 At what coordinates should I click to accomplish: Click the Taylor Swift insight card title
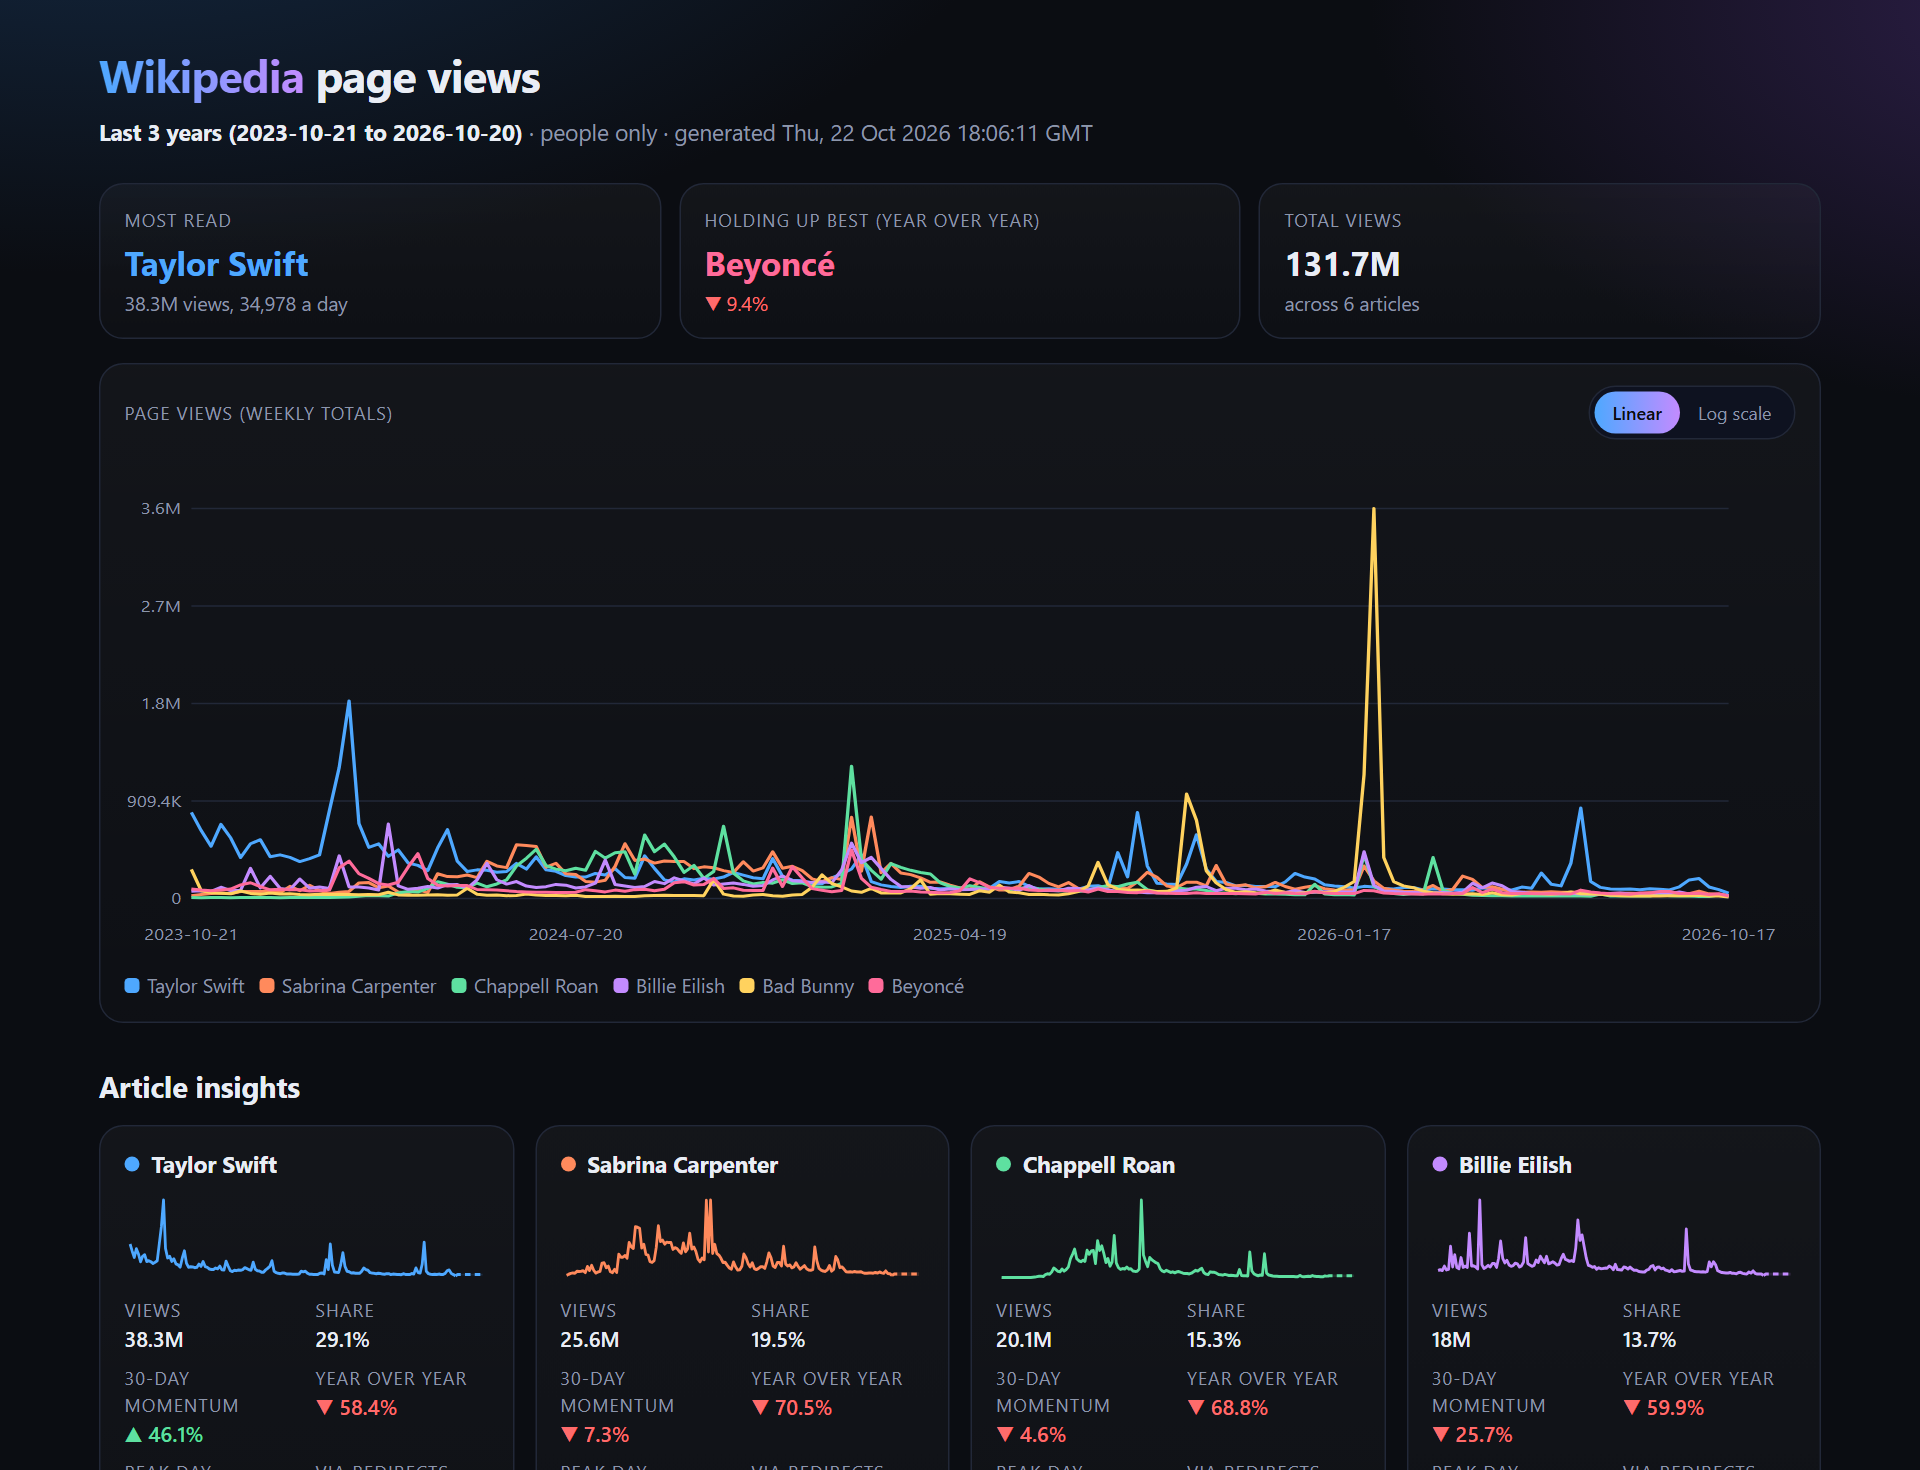click(214, 1165)
